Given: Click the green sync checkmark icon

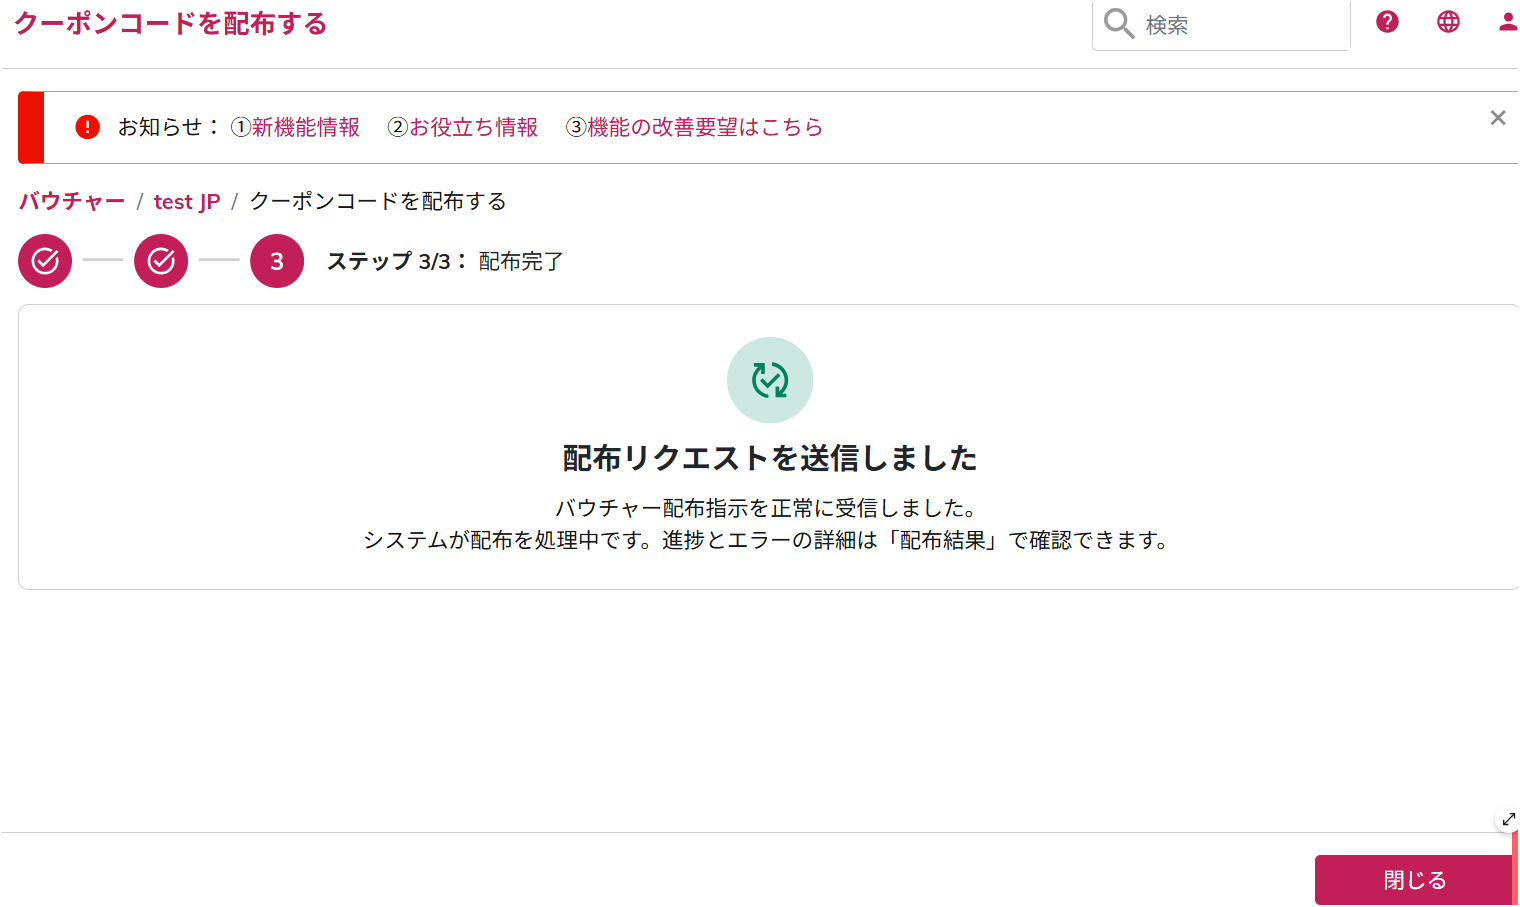Looking at the screenshot, I should click(770, 380).
